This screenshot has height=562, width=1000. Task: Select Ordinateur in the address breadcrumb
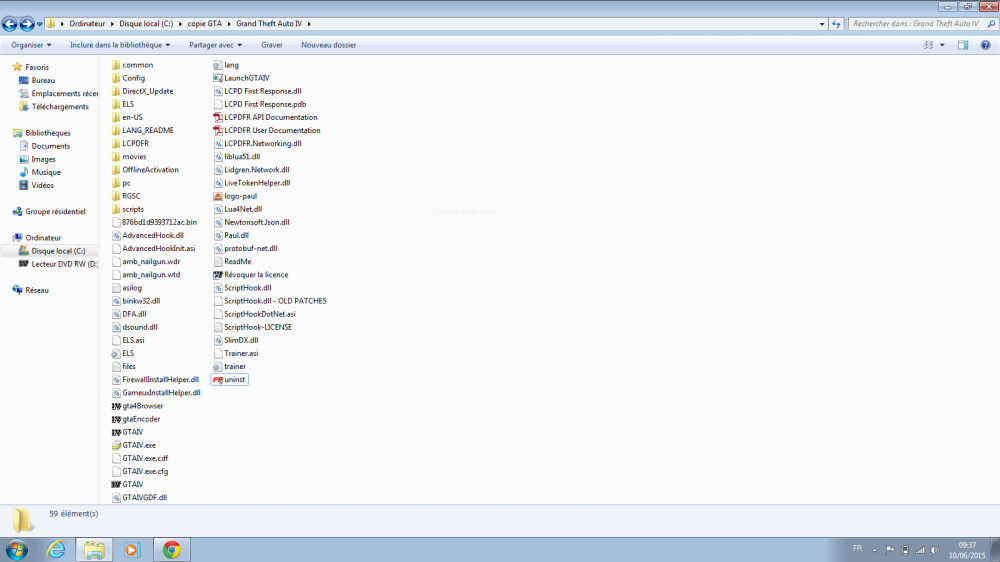87,24
